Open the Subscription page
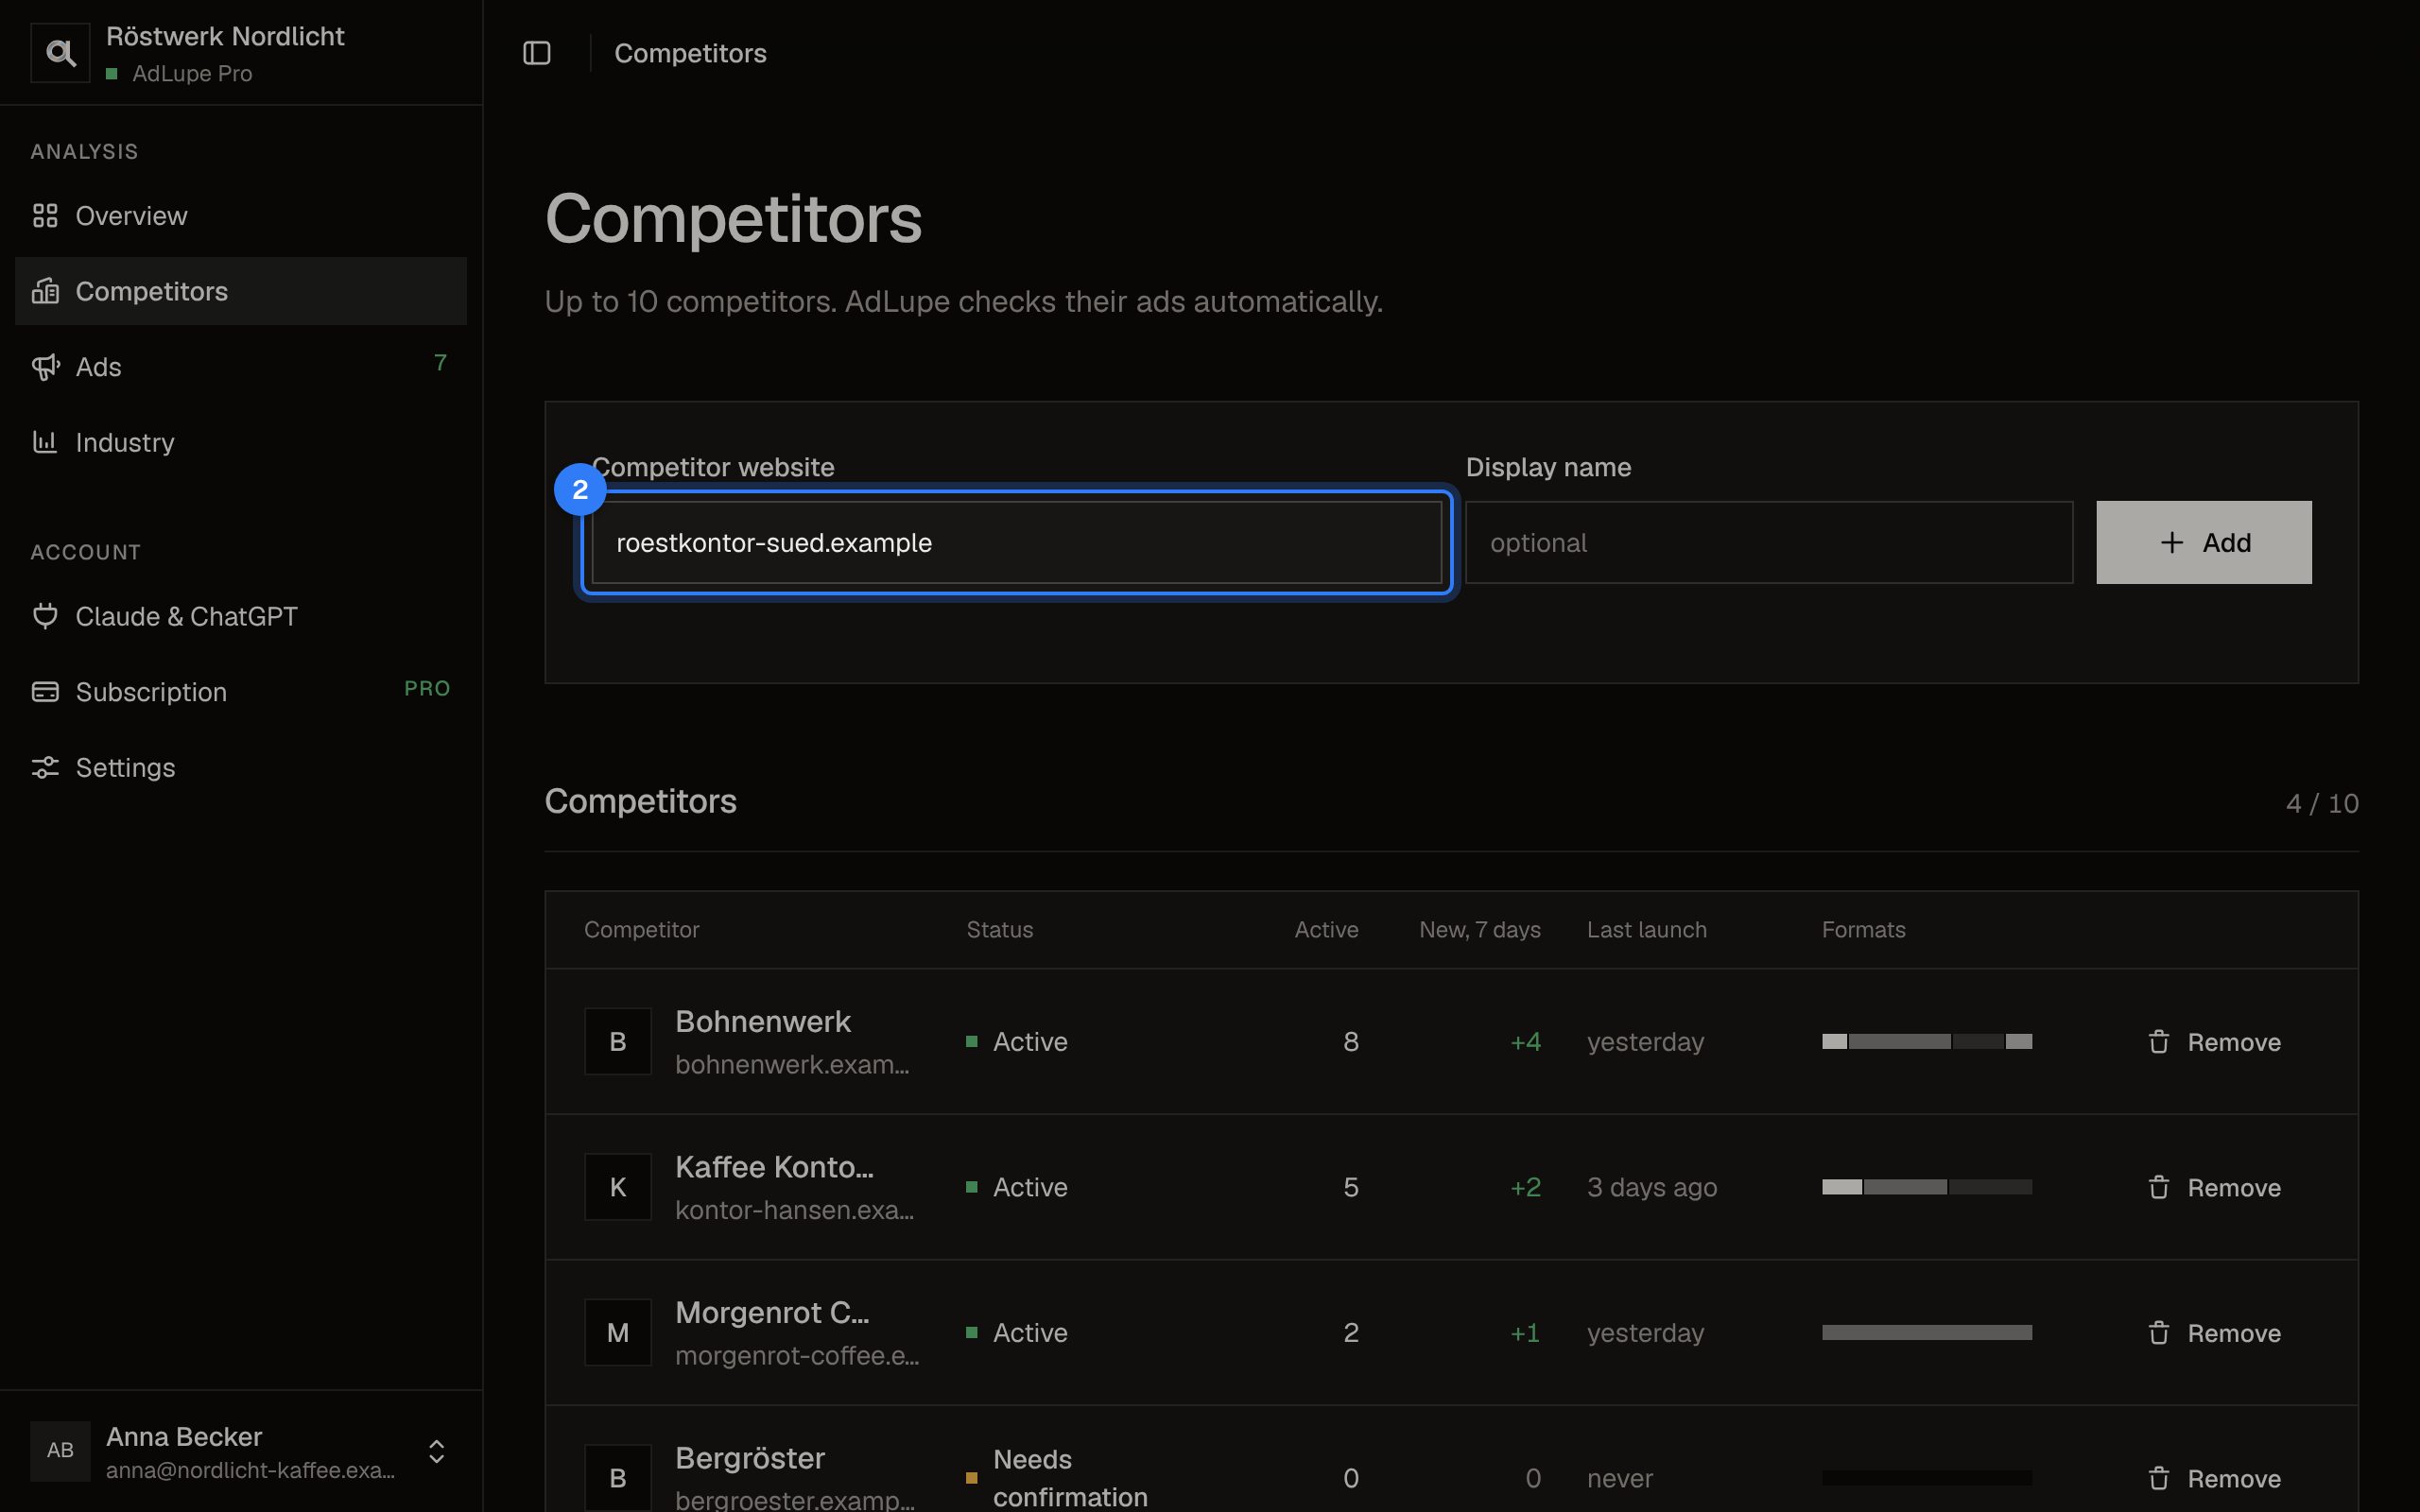This screenshot has width=2420, height=1512. 241,692
